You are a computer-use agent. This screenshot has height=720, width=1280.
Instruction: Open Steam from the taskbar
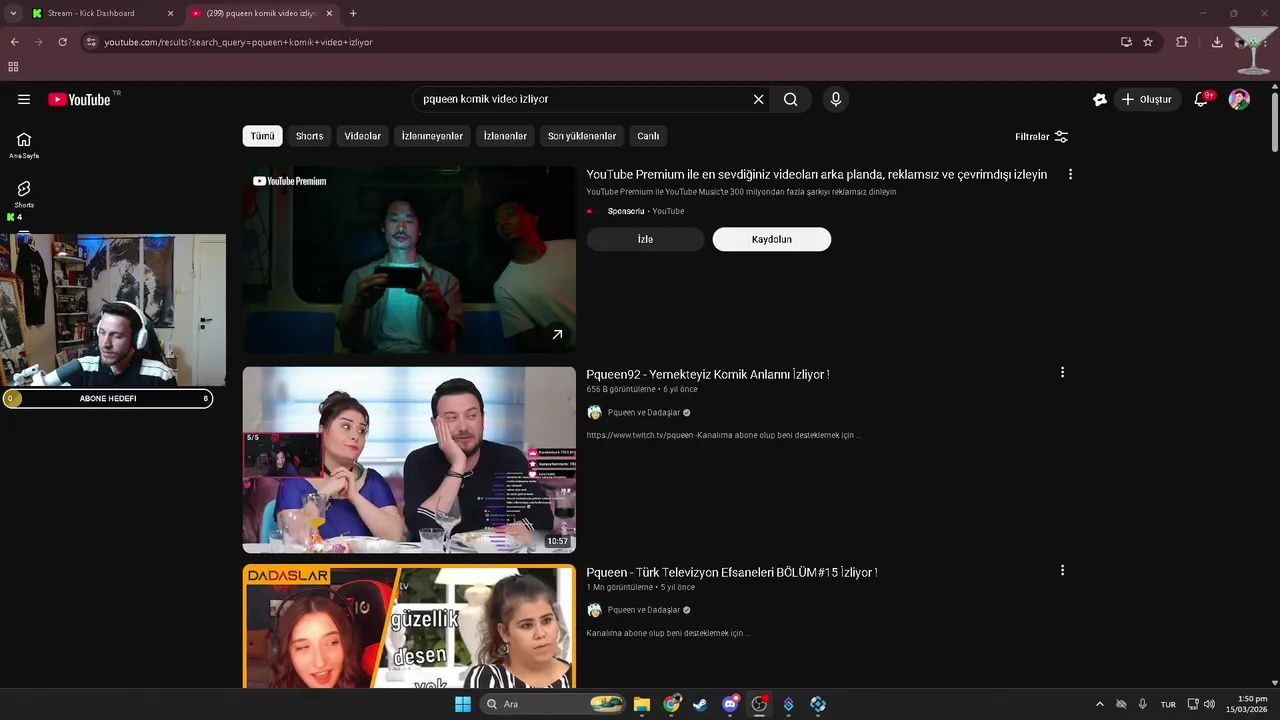[x=700, y=704]
